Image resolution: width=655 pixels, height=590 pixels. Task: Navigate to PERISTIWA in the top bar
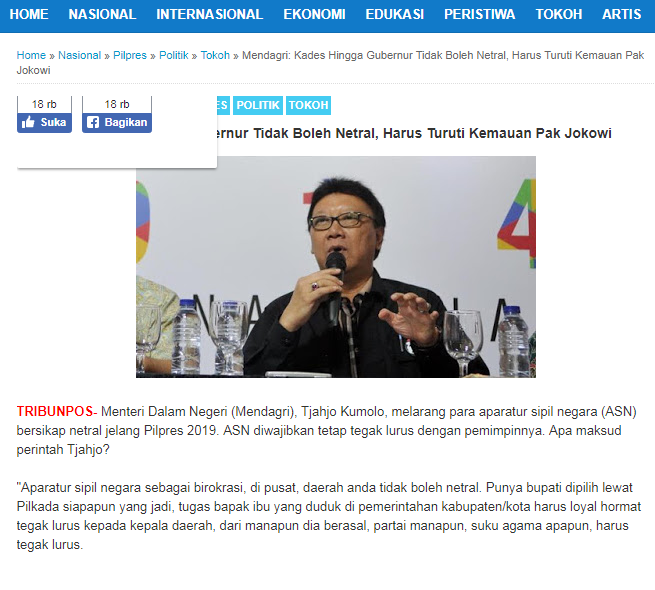(480, 14)
